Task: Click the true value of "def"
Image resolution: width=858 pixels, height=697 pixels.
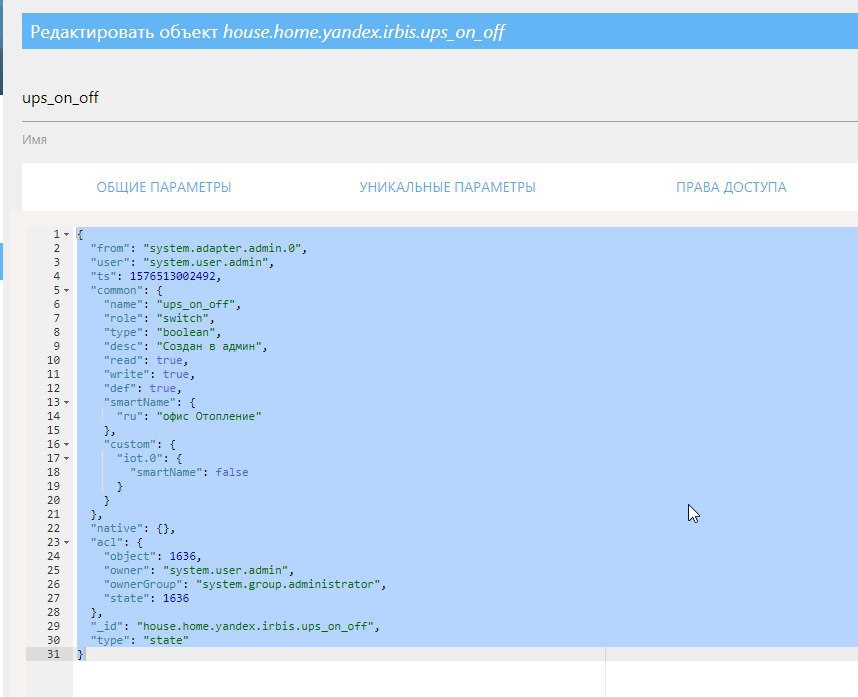Action: tap(163, 388)
